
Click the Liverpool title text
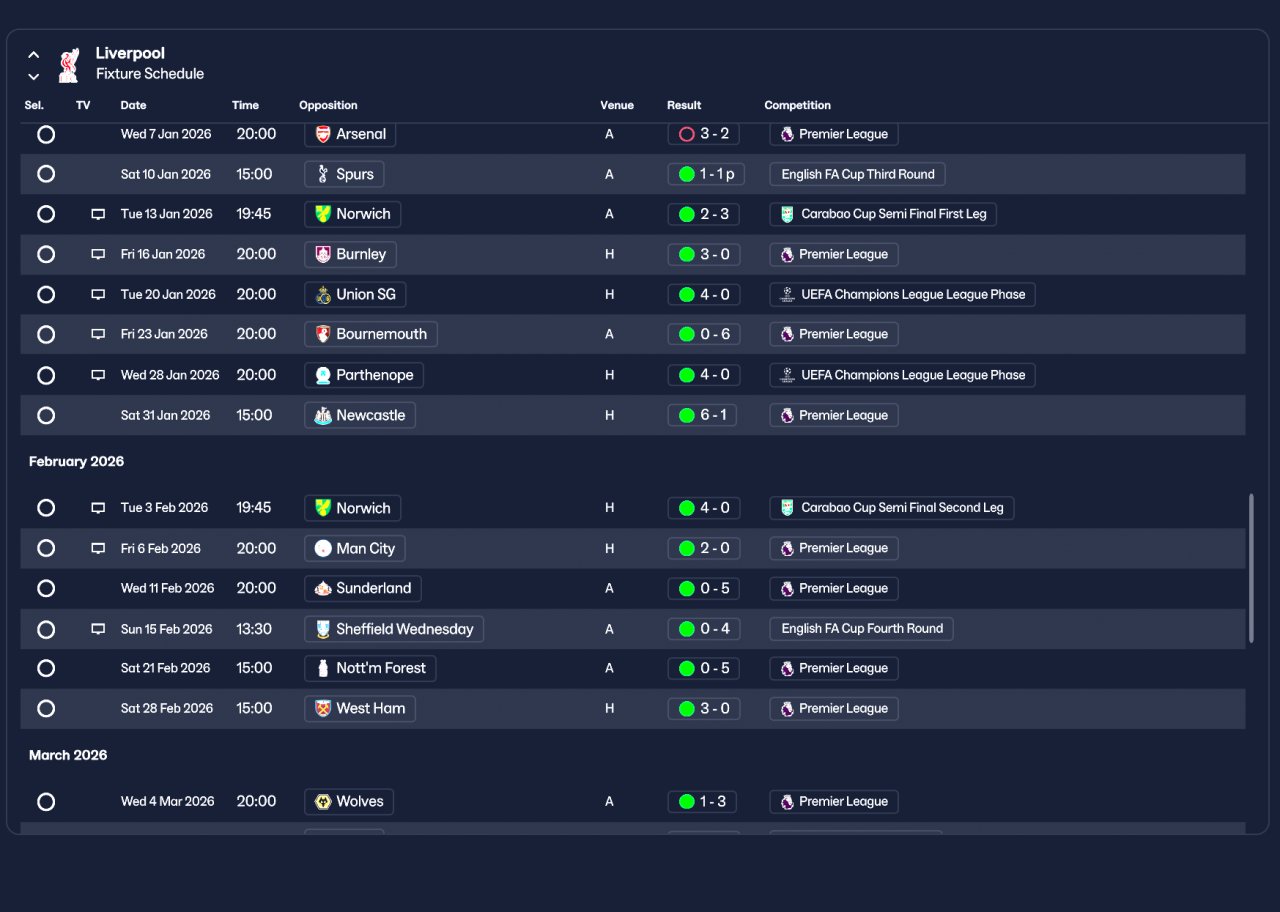click(130, 53)
